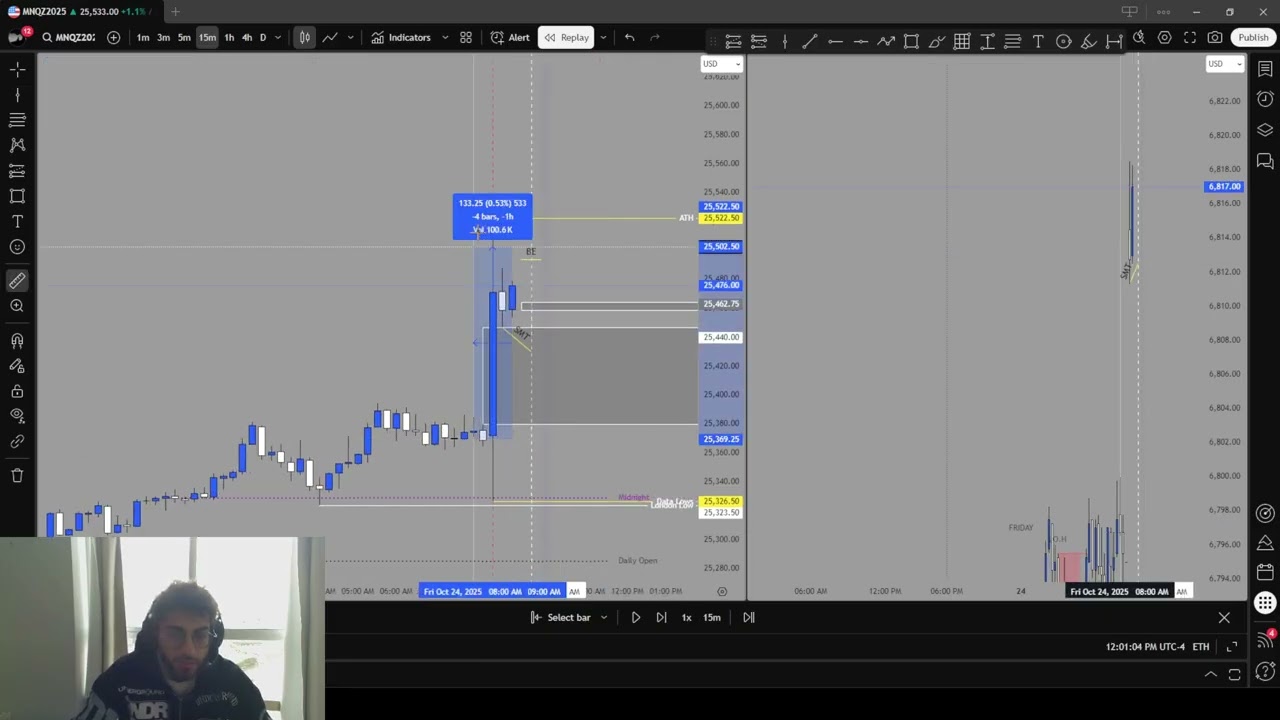1280x720 pixels.
Task: Open the watchlist panel icon
Action: pos(1265,69)
